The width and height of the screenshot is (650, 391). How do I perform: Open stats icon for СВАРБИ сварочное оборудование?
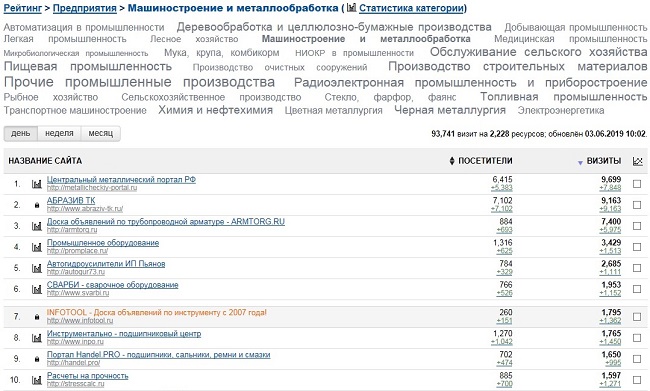[37, 289]
